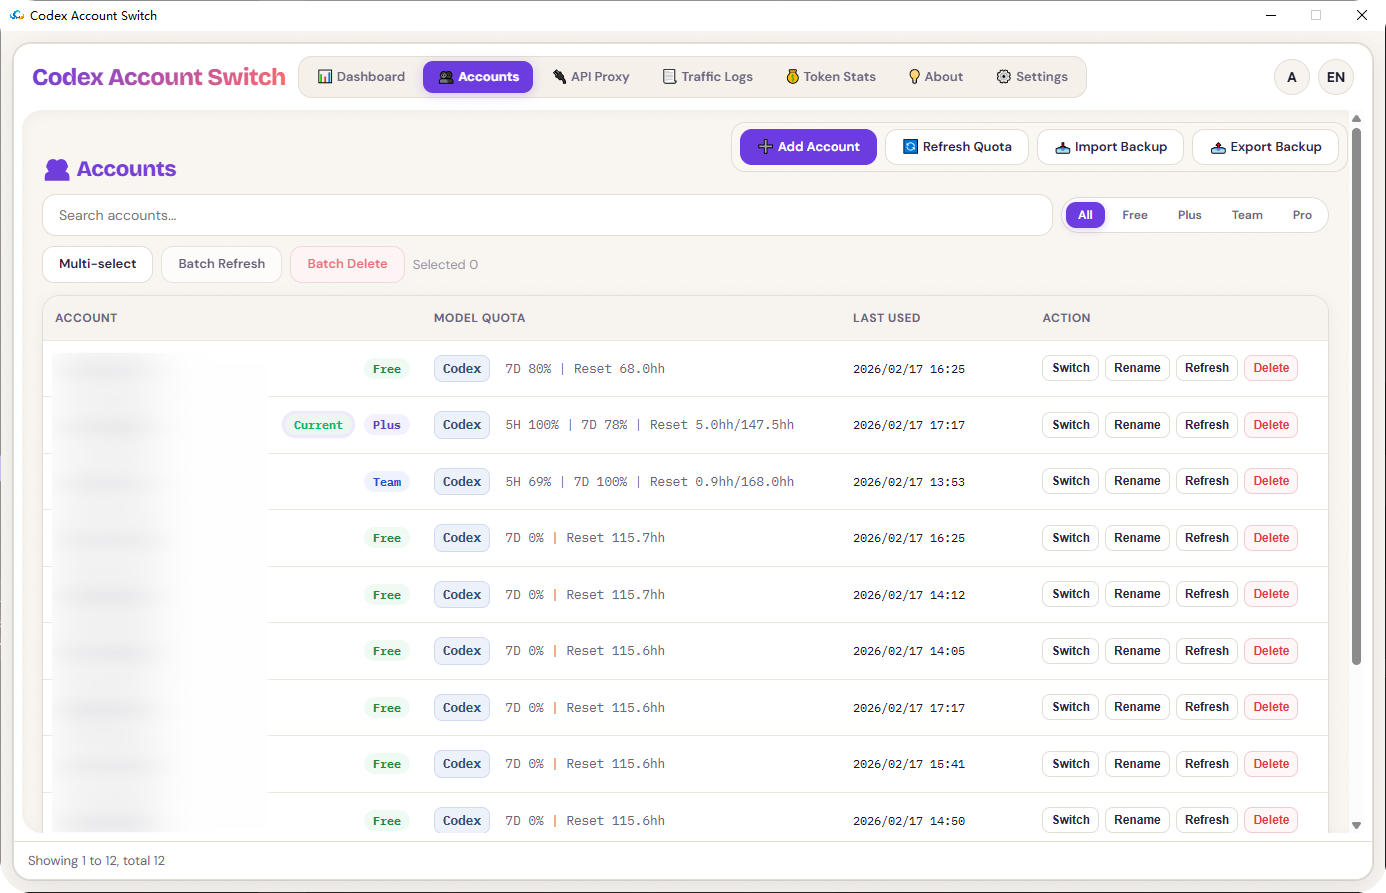
Task: Click the plus icon in Add Account
Action: pyautogui.click(x=765, y=147)
